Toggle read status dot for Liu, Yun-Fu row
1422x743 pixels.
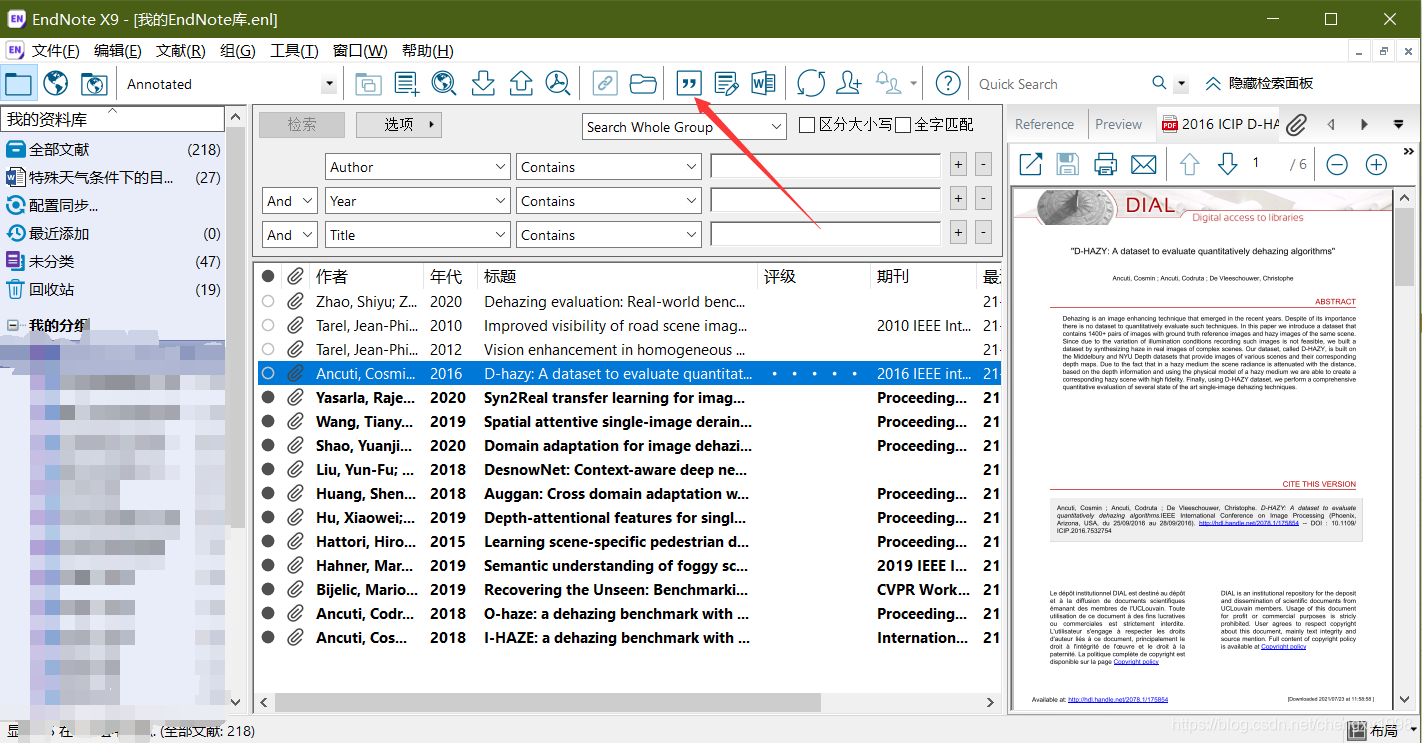268,469
